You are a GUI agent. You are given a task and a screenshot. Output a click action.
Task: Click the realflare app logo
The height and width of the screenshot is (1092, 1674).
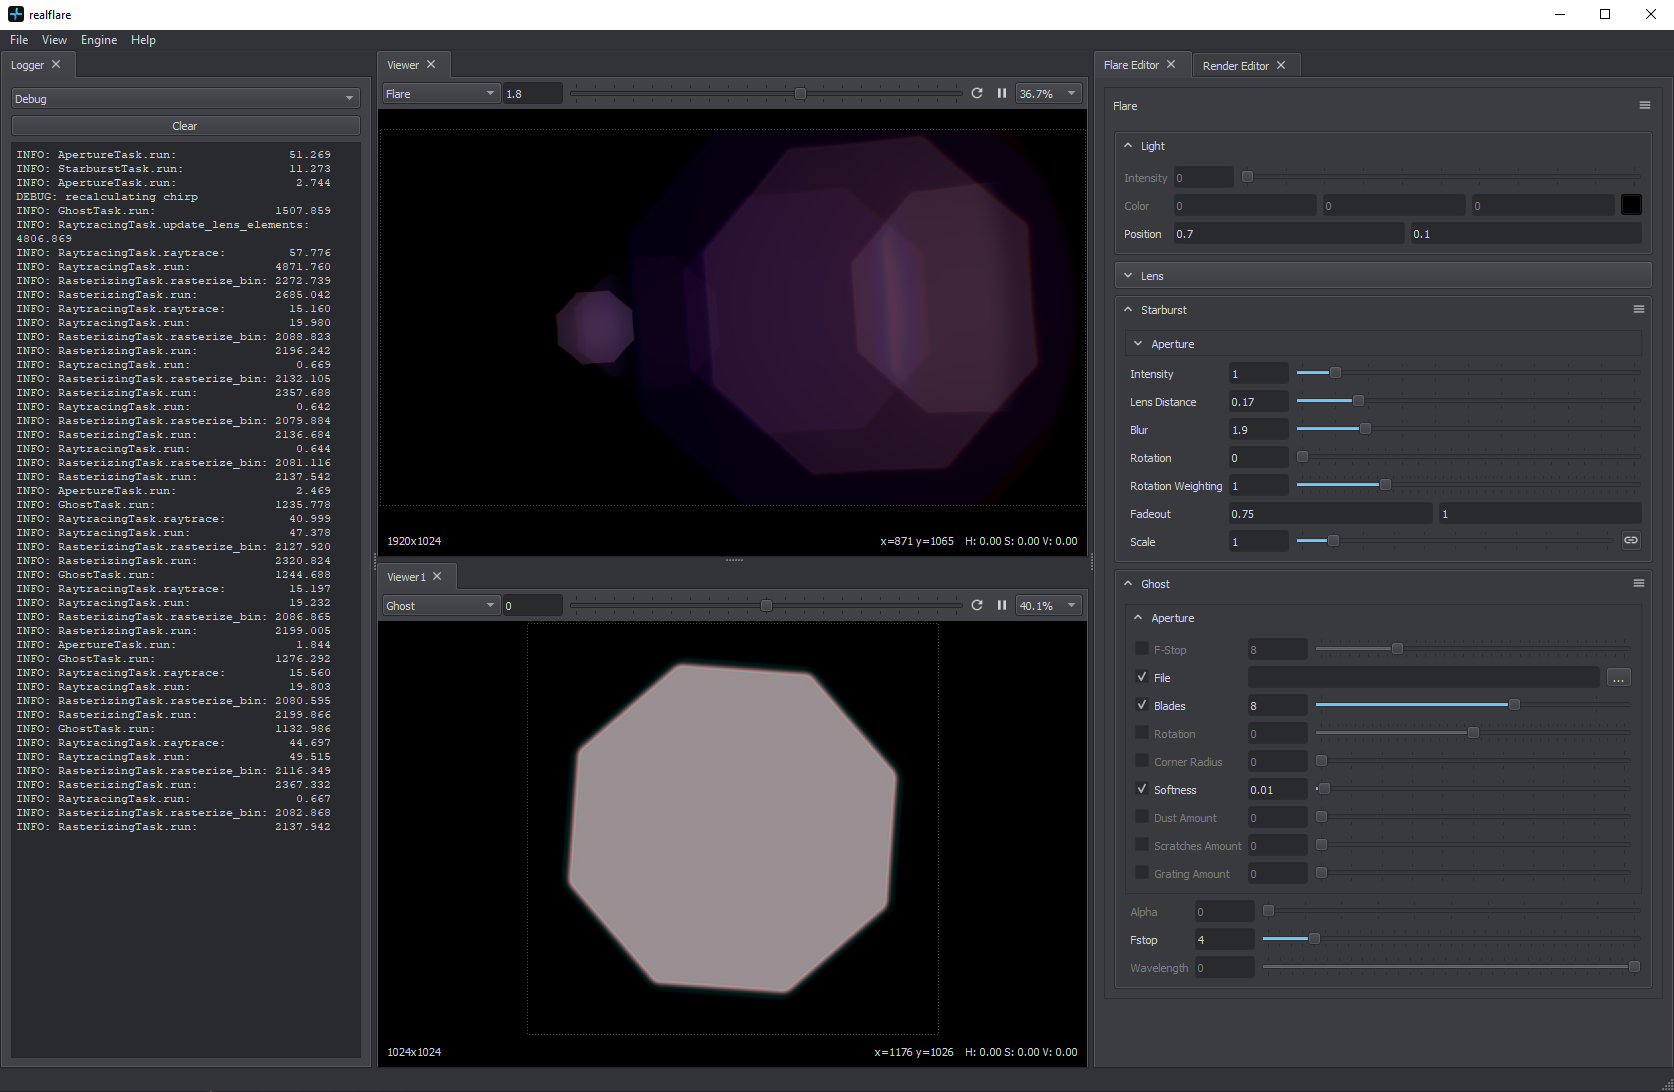15,14
